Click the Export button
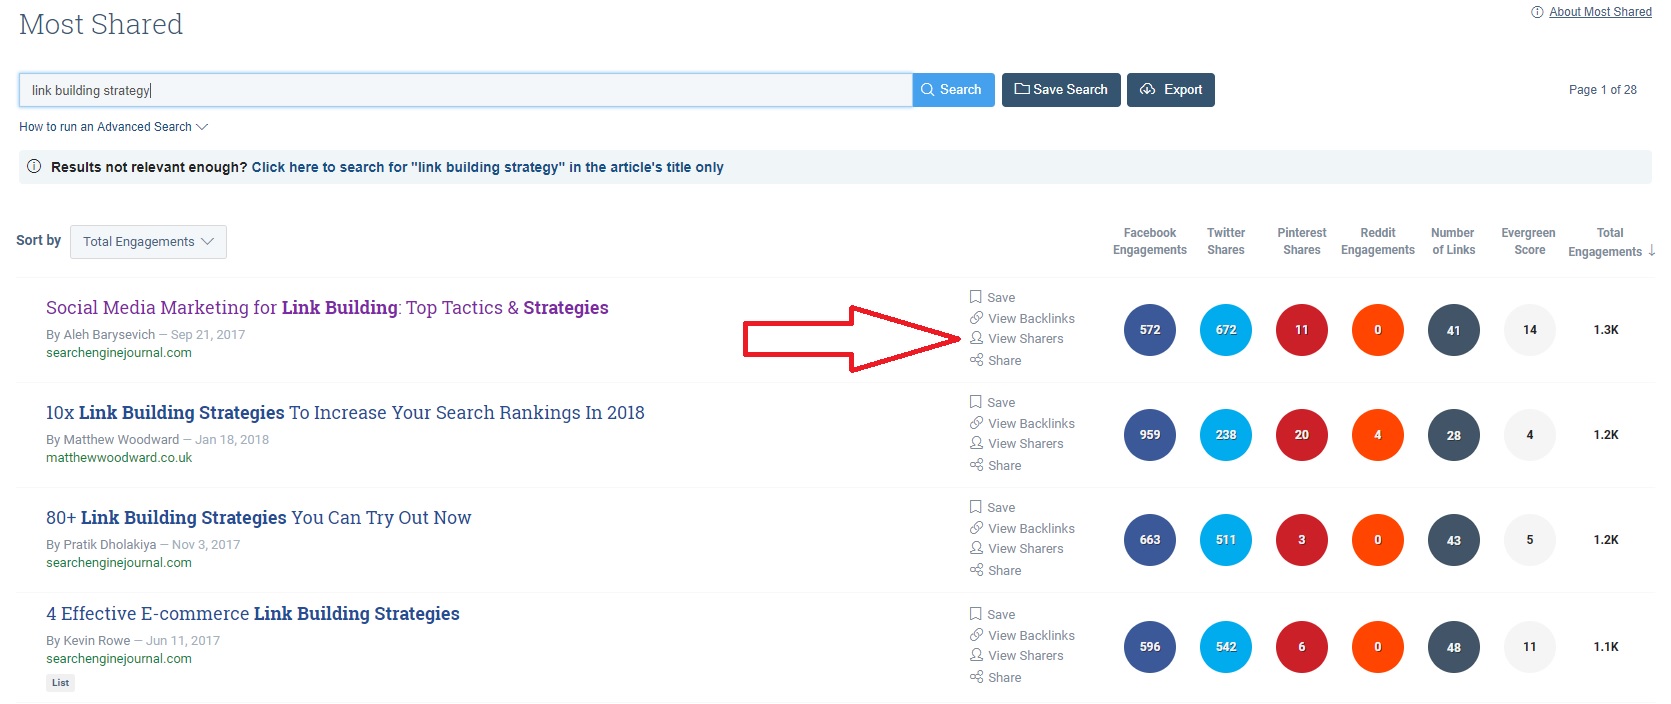This screenshot has height=704, width=1671. [x=1171, y=90]
